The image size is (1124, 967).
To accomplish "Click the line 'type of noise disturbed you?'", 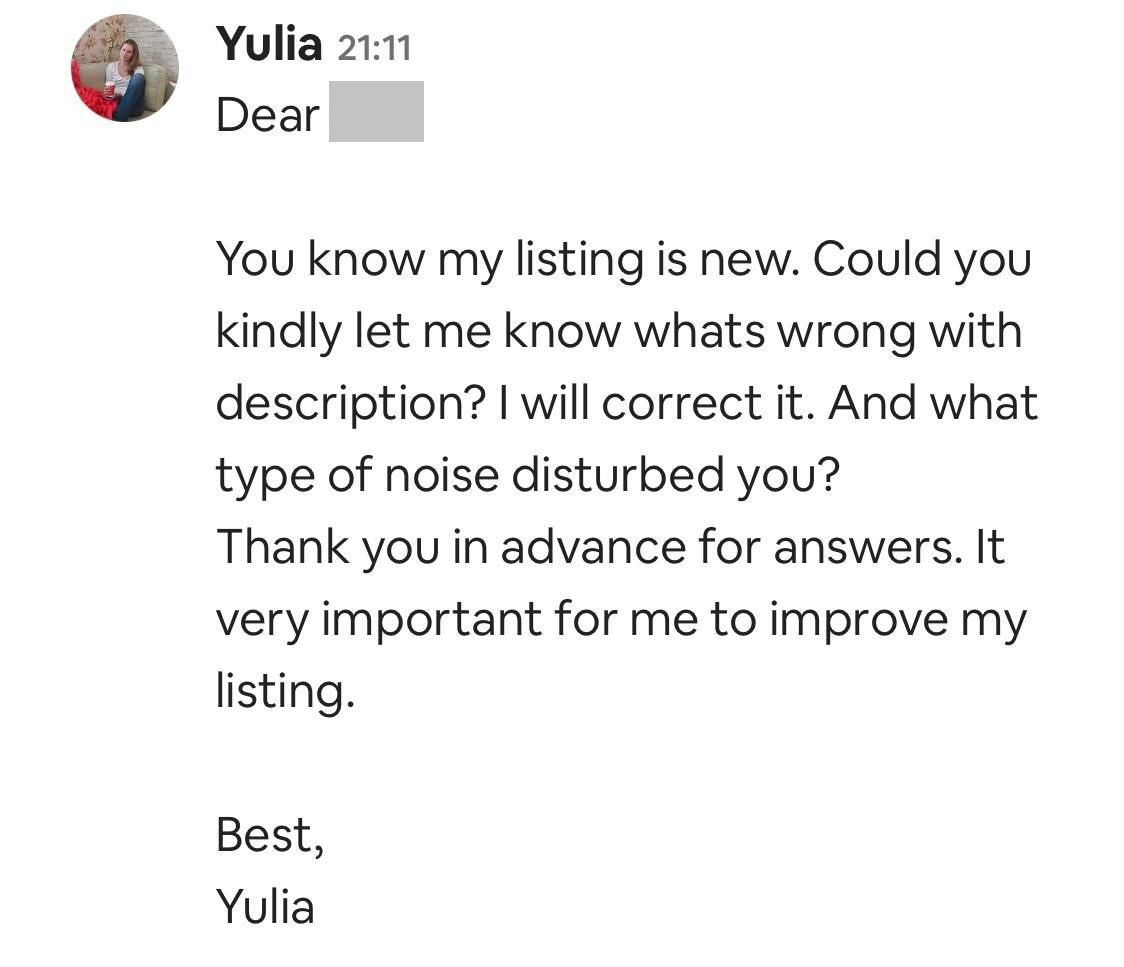I will tap(528, 477).
